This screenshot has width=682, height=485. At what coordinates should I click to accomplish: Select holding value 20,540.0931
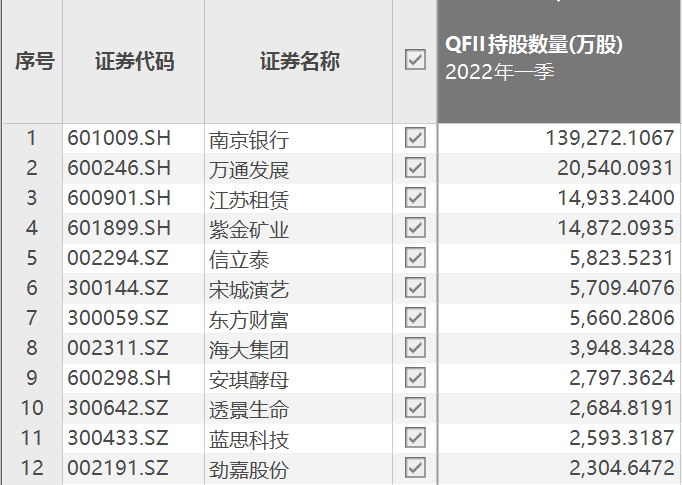616,168
